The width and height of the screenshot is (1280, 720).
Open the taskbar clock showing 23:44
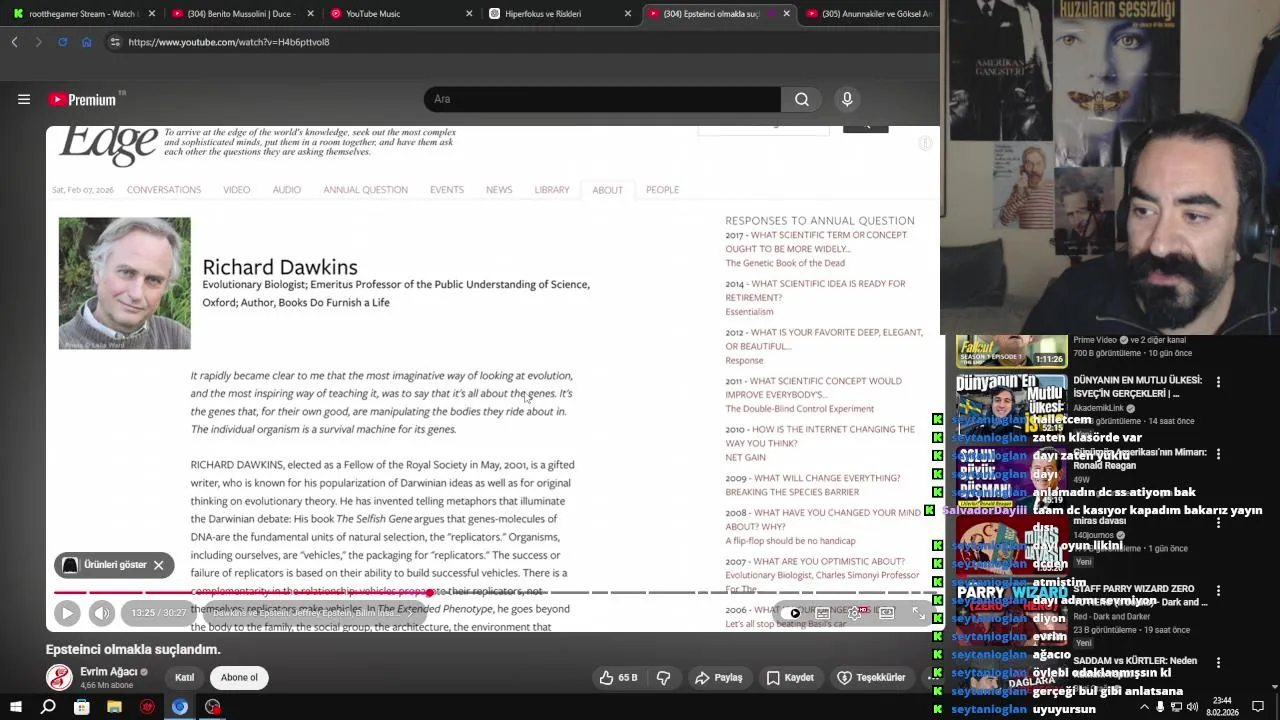click(x=1224, y=706)
